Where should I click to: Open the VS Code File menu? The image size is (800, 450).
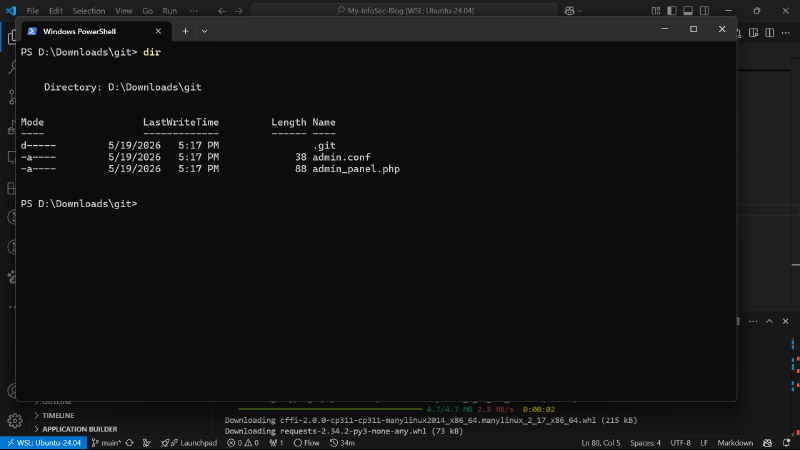33,11
